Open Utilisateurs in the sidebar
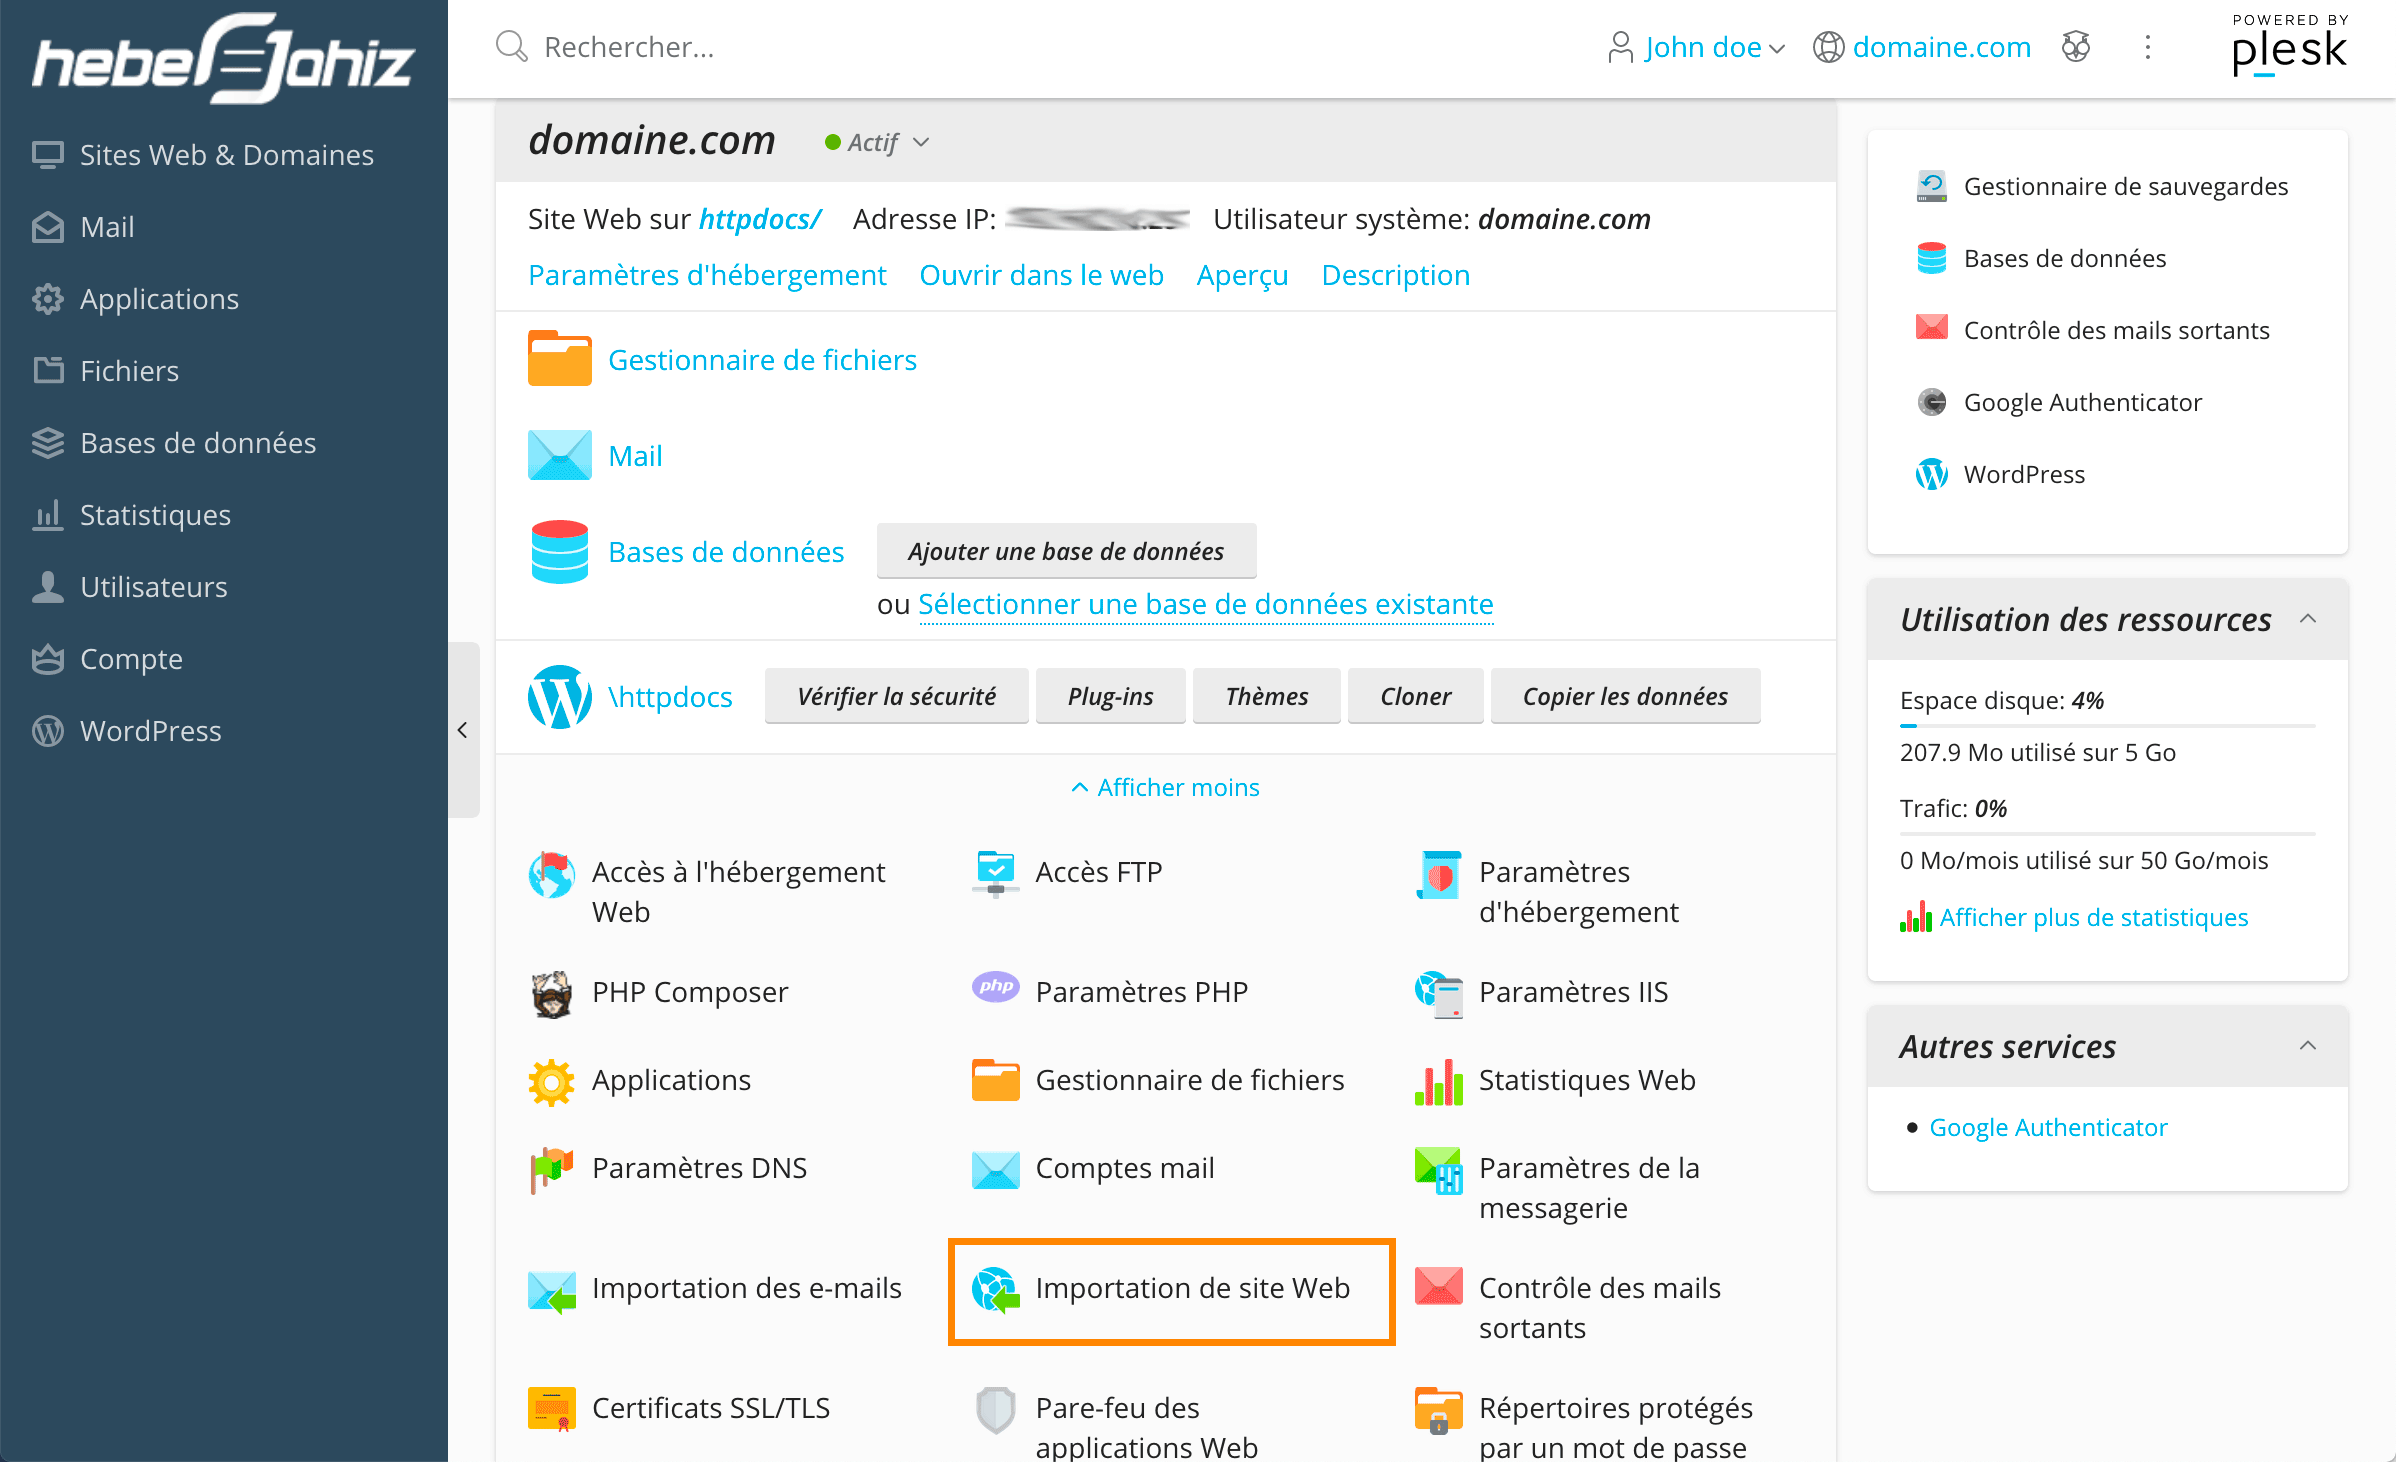This screenshot has width=2396, height=1462. (129, 587)
